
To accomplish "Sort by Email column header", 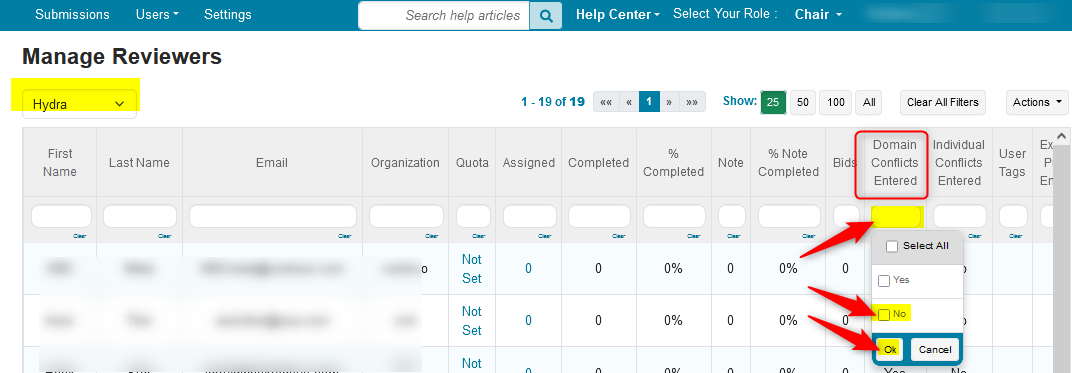I will [x=273, y=163].
